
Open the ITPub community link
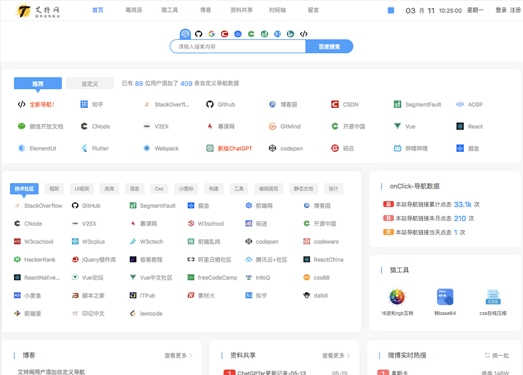tap(142, 296)
